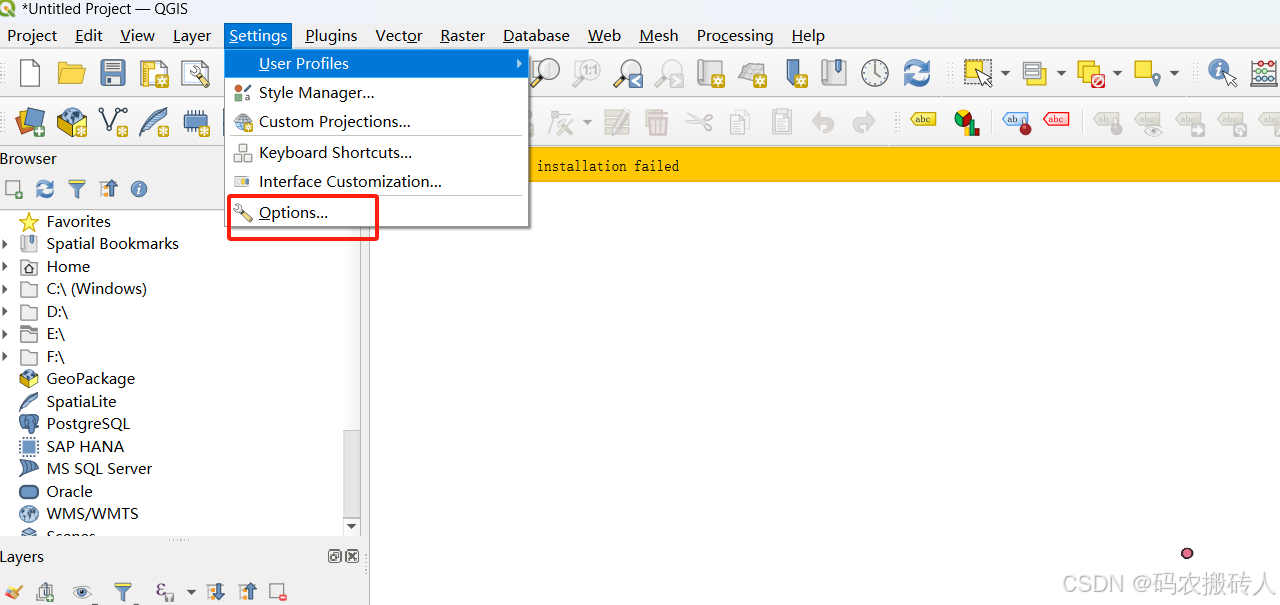Screen dimensions: 1280x605
Task: Filter the Layers legend funnel icon
Action: click(122, 592)
